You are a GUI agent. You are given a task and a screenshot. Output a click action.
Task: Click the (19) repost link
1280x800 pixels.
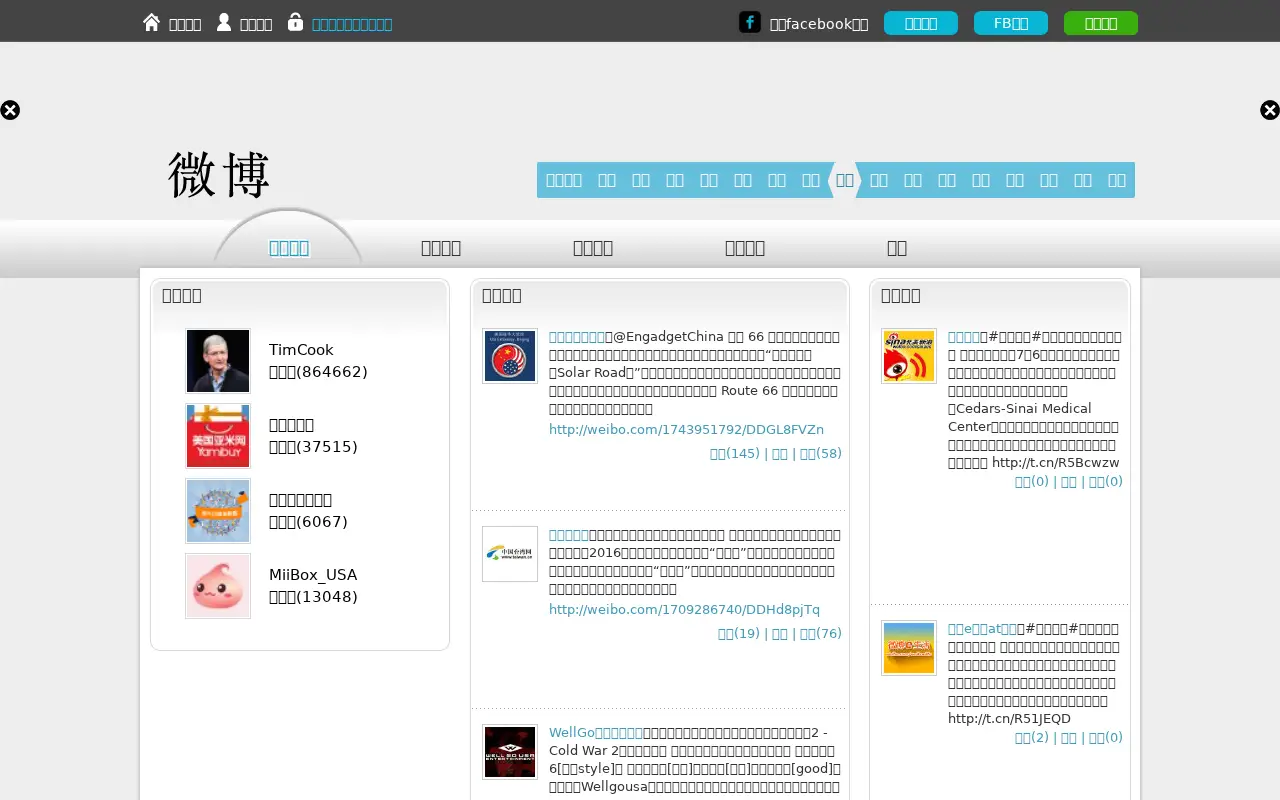point(739,634)
